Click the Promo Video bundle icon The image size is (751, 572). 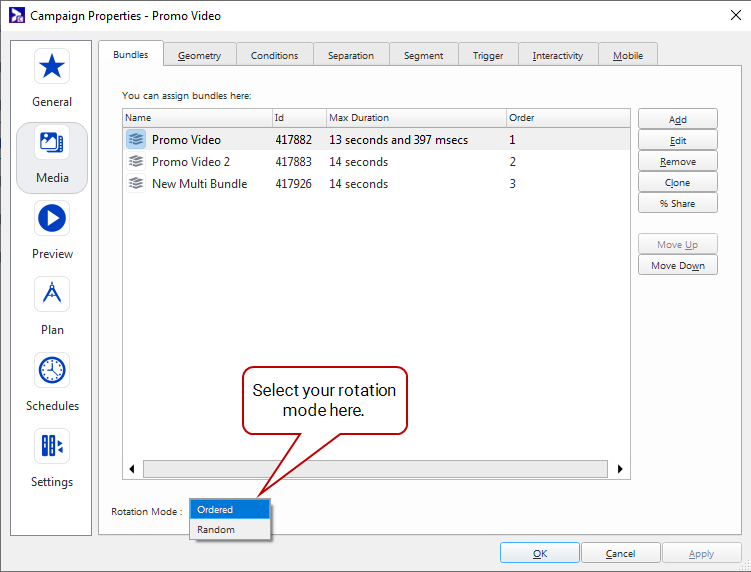point(136,140)
